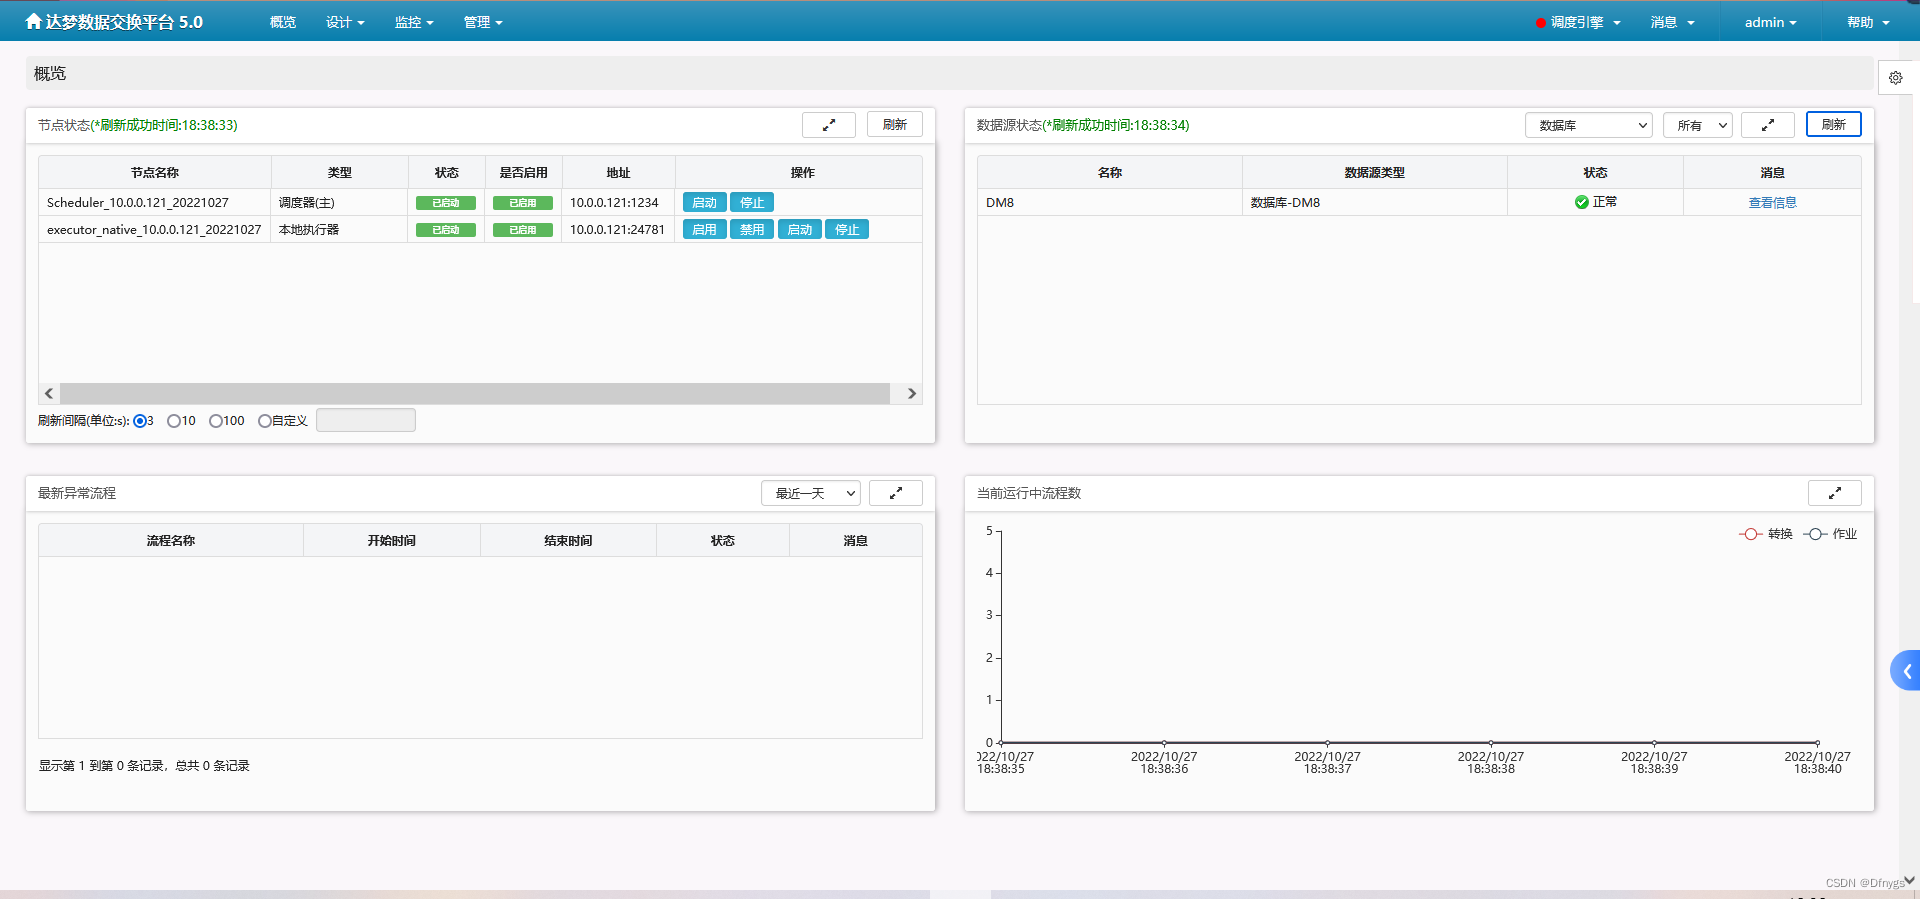
Task: Click the home icon beside 达梦数据交换平台
Action: 34,21
